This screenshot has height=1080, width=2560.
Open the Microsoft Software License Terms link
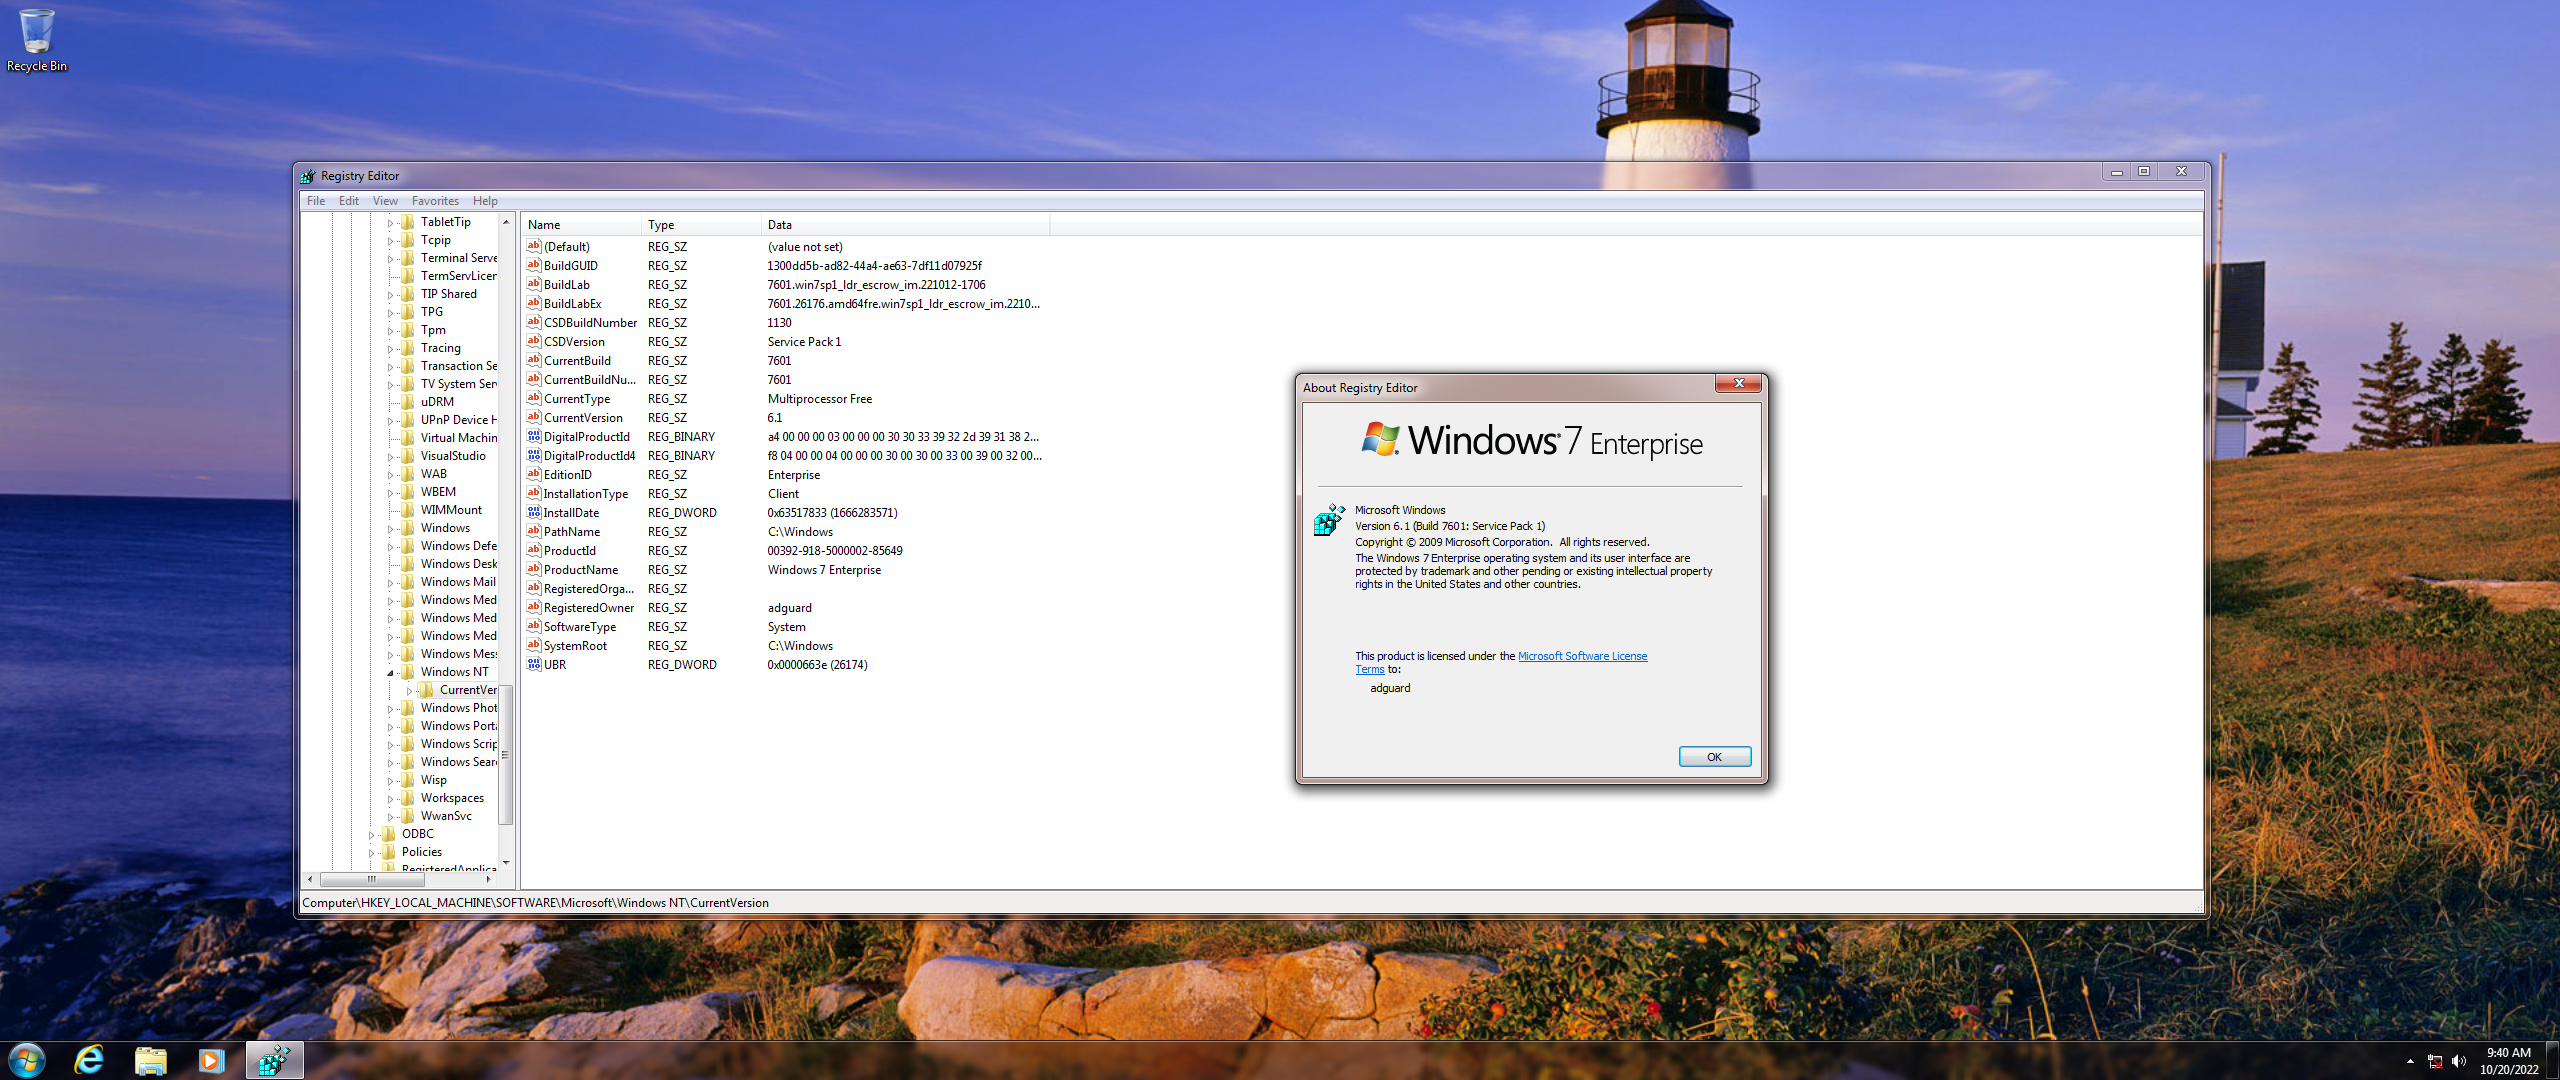[1582, 656]
